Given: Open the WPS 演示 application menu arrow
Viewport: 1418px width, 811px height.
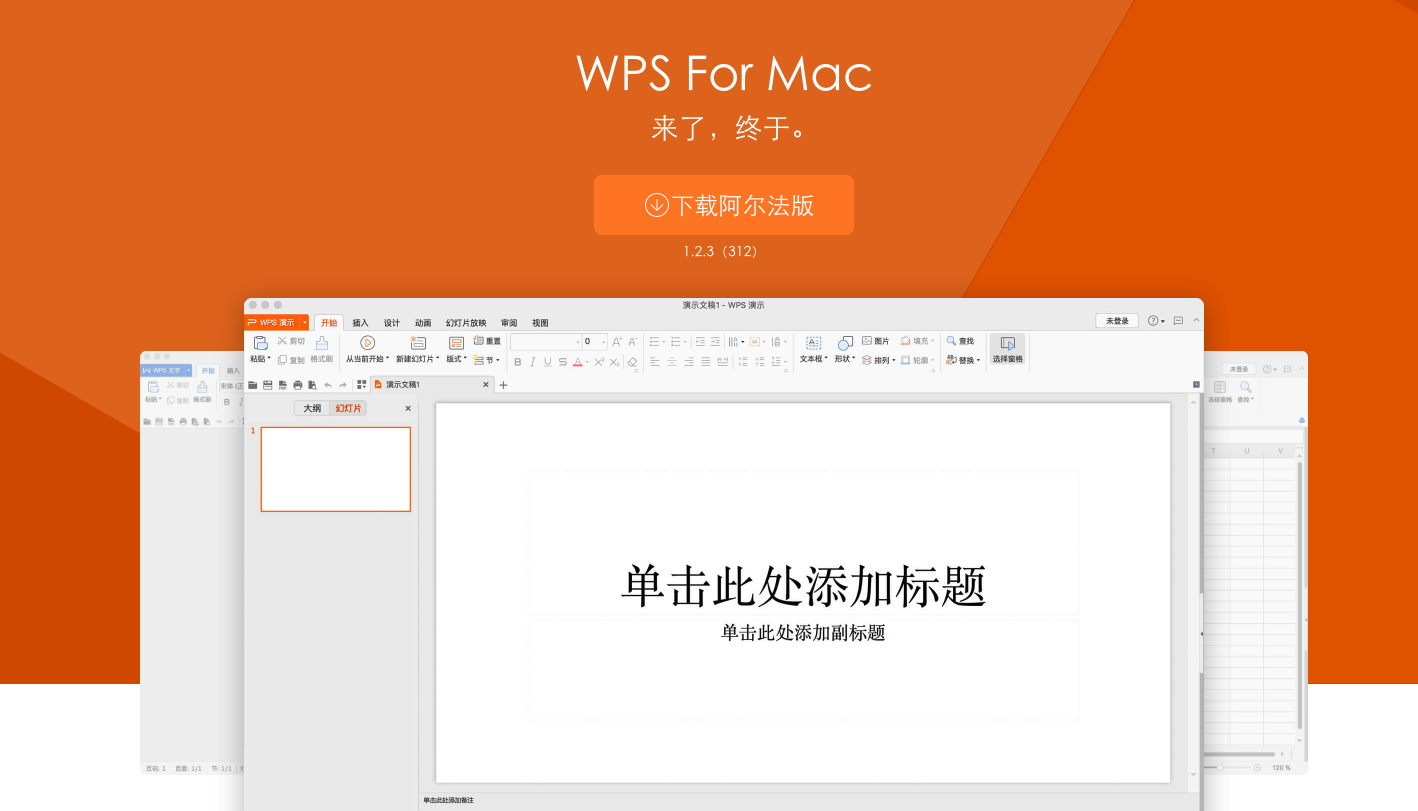Looking at the screenshot, I should pos(304,322).
